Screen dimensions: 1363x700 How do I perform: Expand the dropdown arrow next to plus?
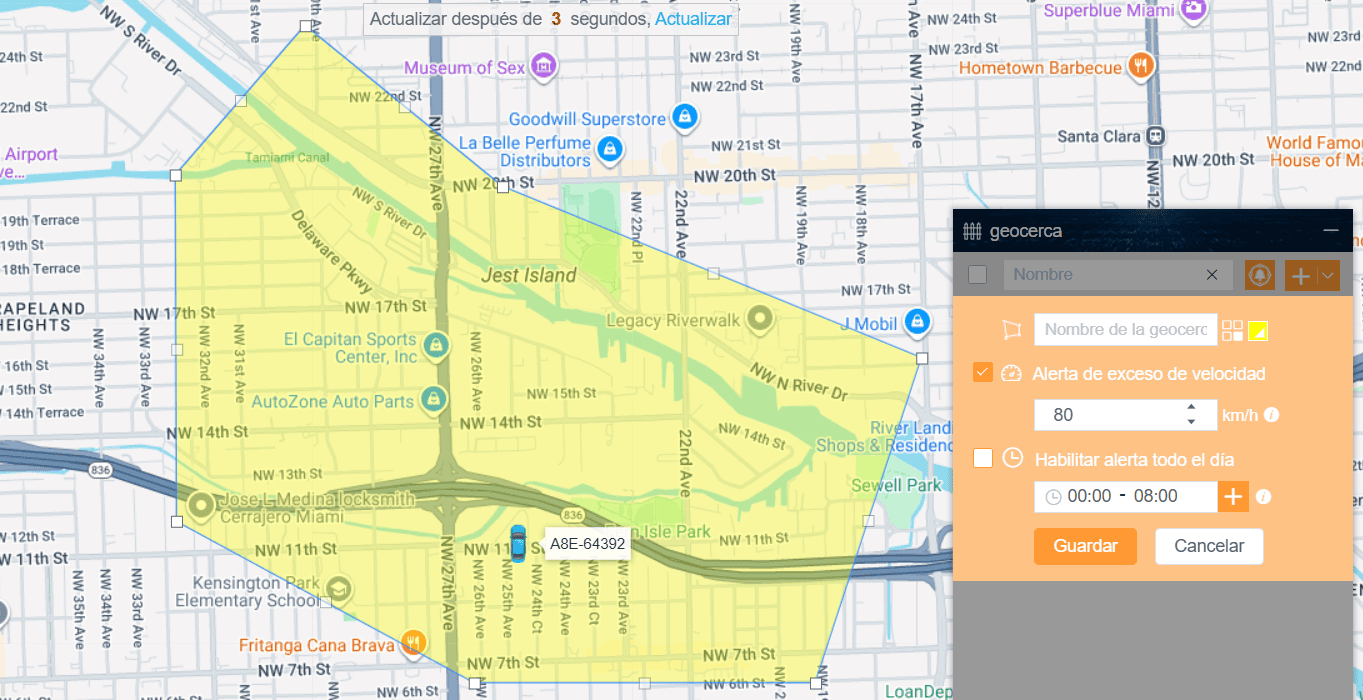point(1327,275)
